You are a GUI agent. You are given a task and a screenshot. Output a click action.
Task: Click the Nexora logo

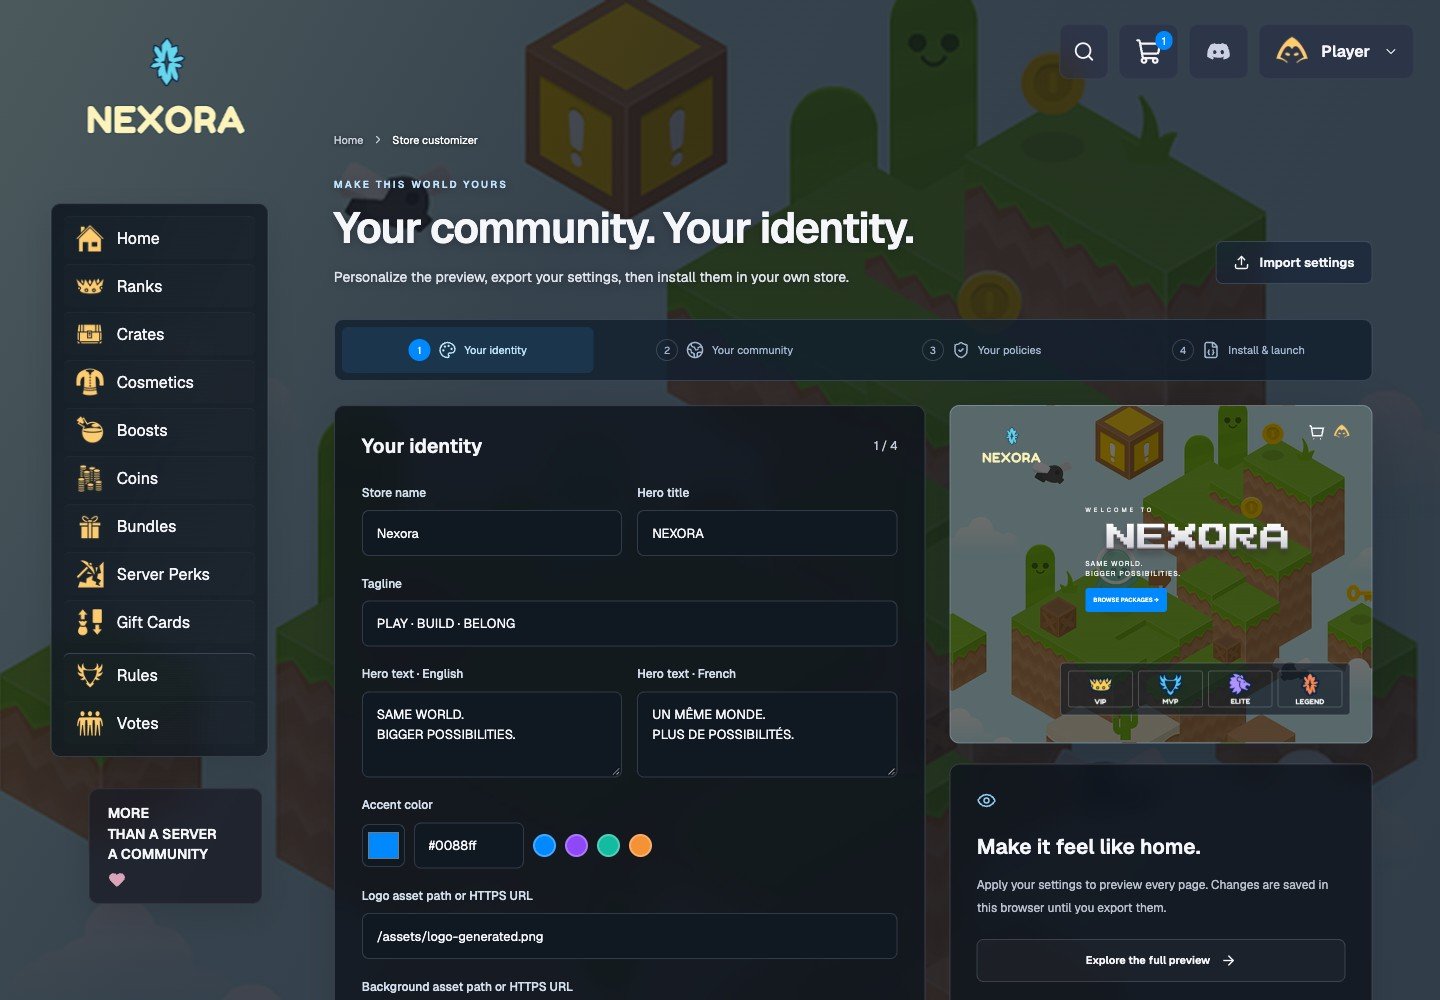point(166,88)
